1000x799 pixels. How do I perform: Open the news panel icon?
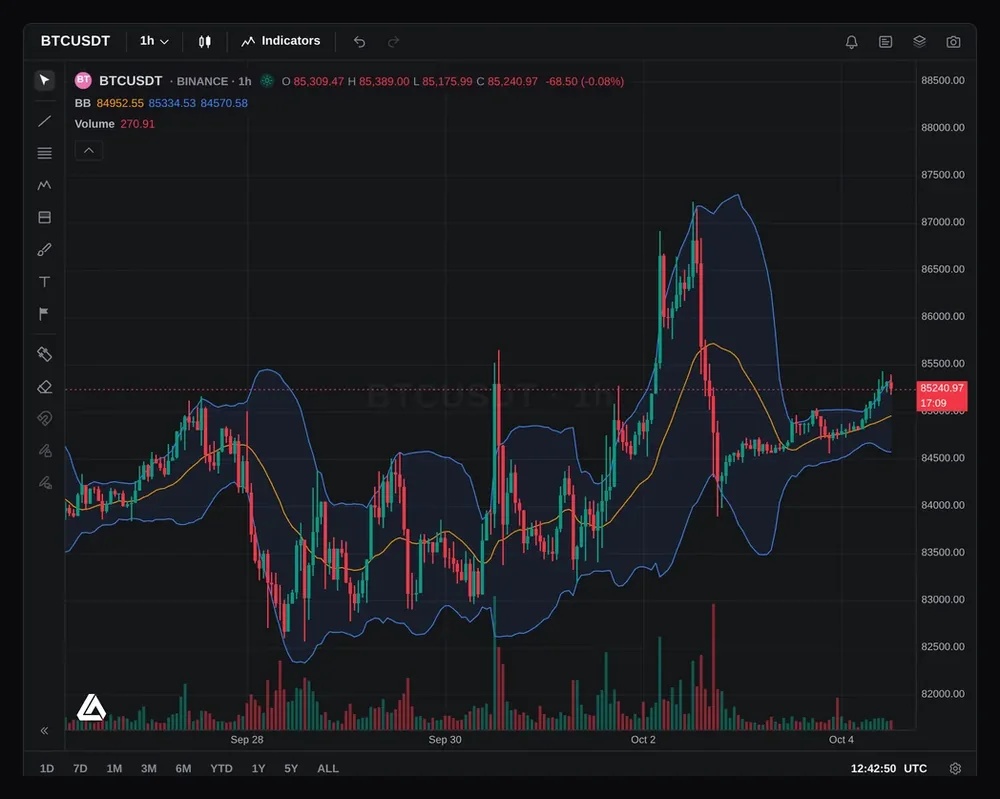point(885,41)
